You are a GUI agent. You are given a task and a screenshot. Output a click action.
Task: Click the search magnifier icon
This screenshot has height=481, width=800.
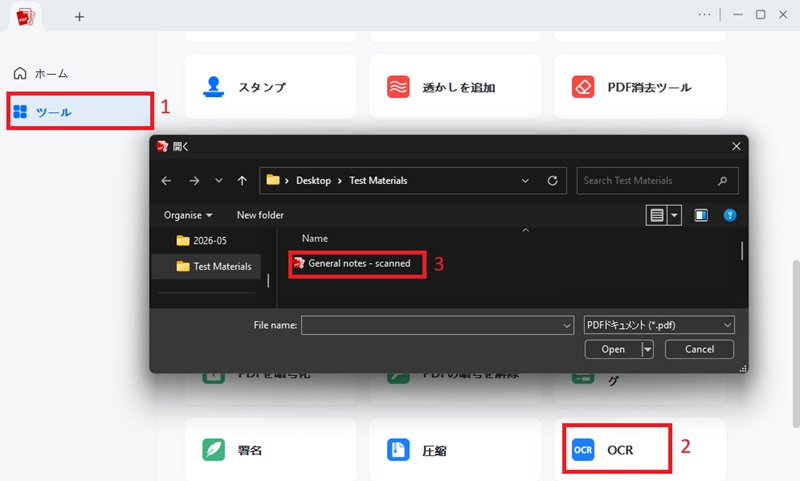[x=722, y=181]
